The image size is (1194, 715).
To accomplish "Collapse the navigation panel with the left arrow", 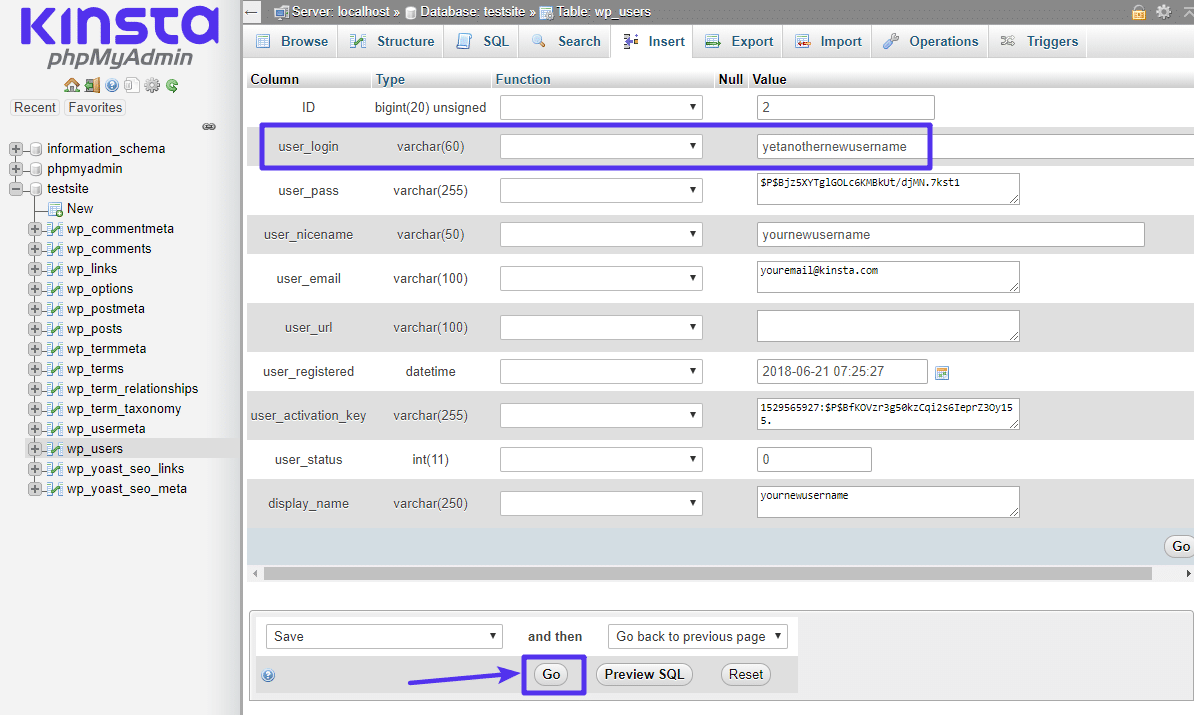I will [253, 12].
